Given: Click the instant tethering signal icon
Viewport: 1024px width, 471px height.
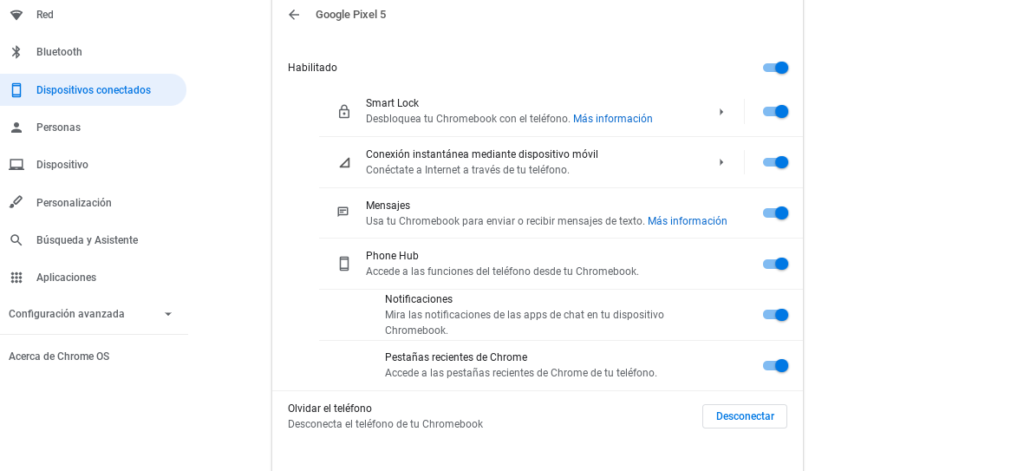Looking at the screenshot, I should coord(344,162).
